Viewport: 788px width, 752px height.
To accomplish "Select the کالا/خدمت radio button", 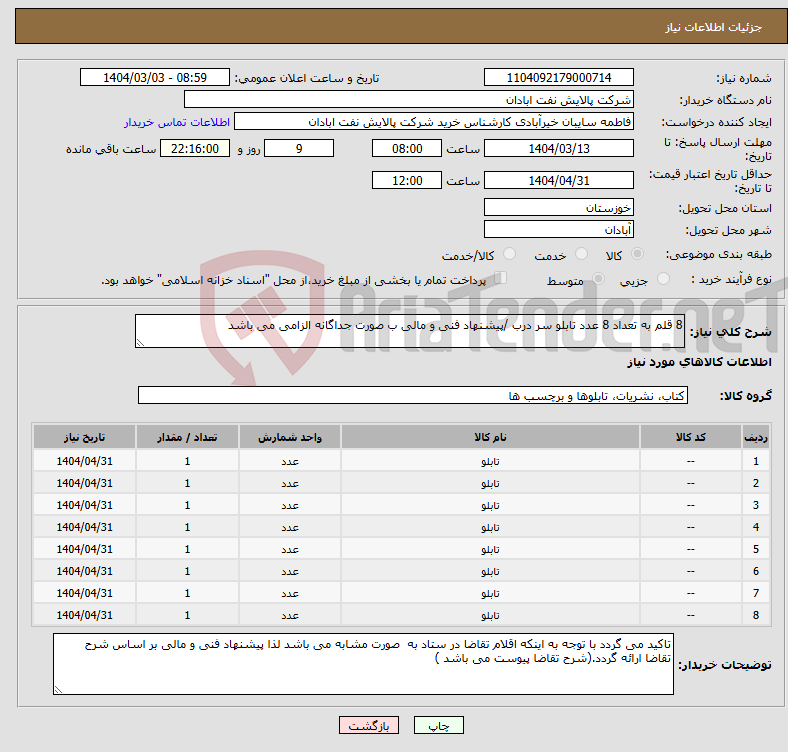I will coord(510,254).
